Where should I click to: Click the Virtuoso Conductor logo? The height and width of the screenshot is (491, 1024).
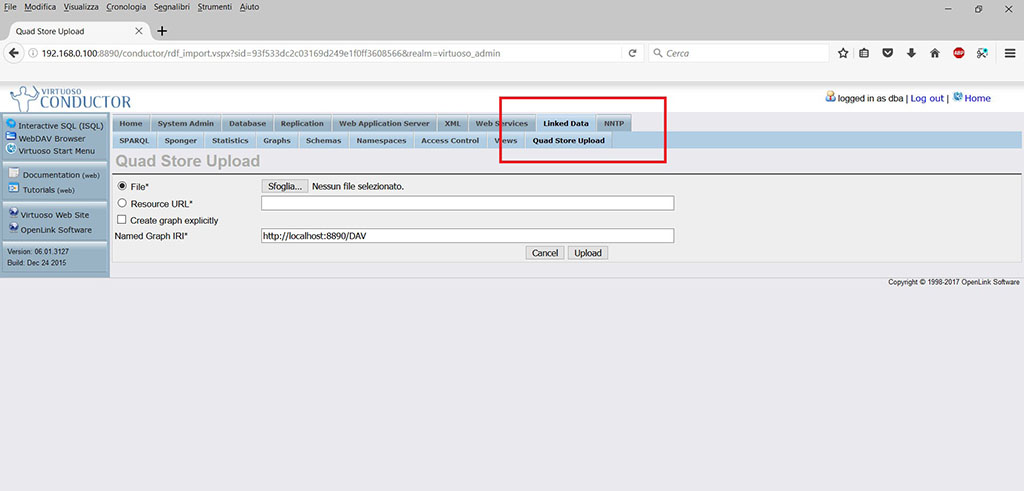pos(71,98)
